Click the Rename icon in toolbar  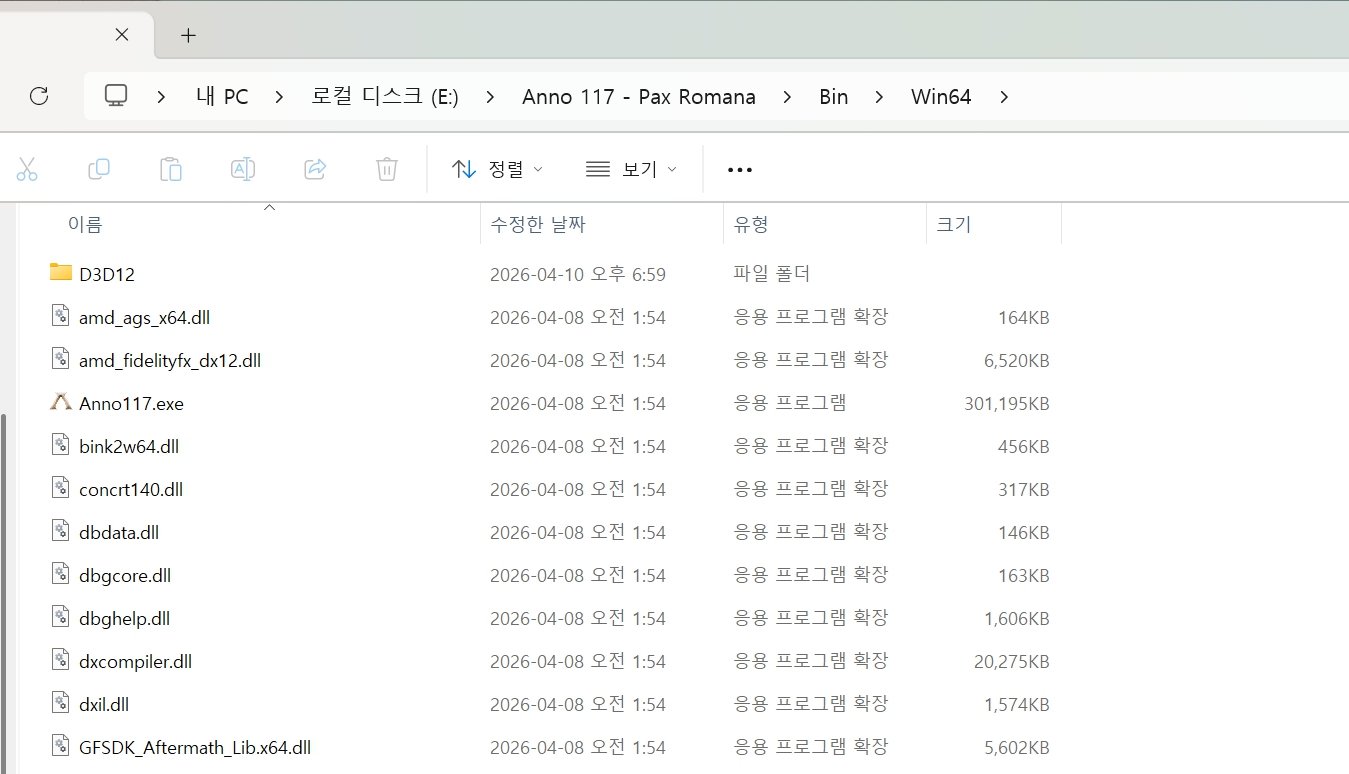coord(243,170)
